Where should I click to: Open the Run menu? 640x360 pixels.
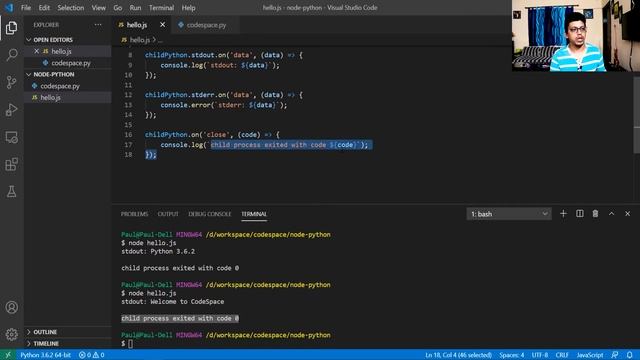[x=135, y=8]
